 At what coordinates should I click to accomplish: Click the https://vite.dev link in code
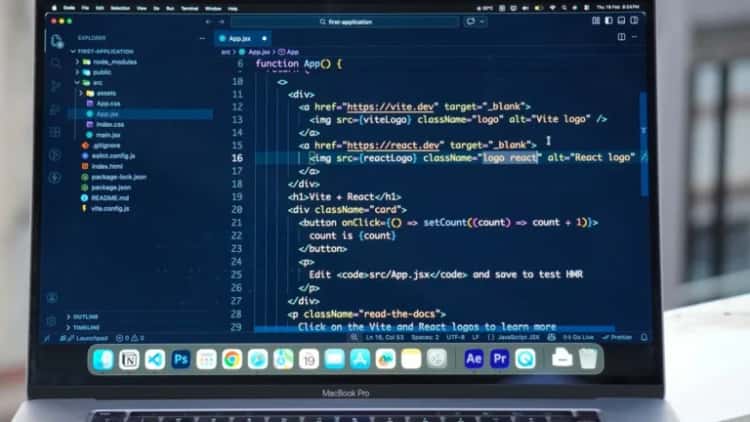(390, 107)
